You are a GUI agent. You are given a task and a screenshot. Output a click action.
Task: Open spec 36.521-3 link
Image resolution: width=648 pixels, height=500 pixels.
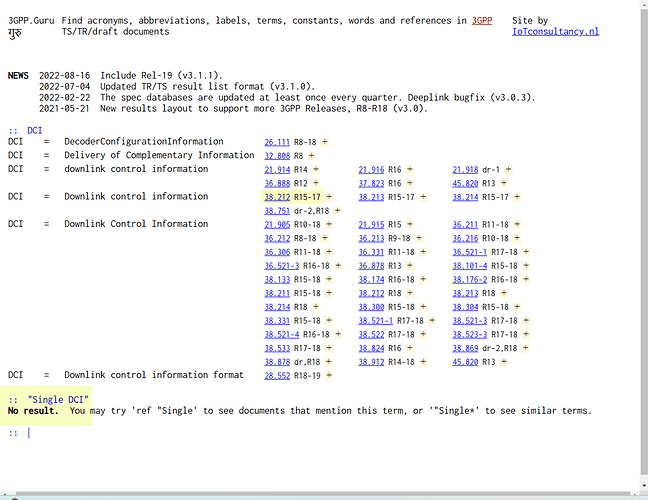(281, 266)
